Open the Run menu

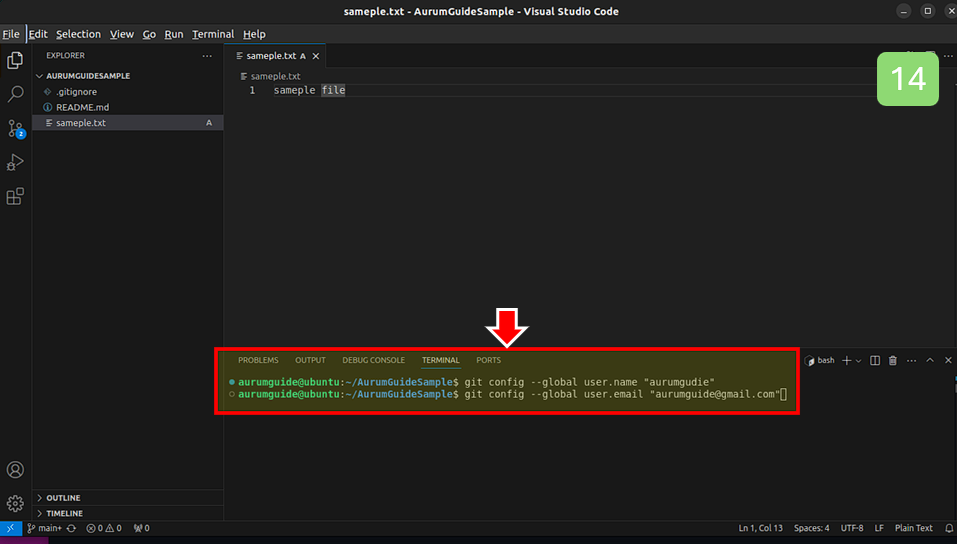[x=174, y=34]
